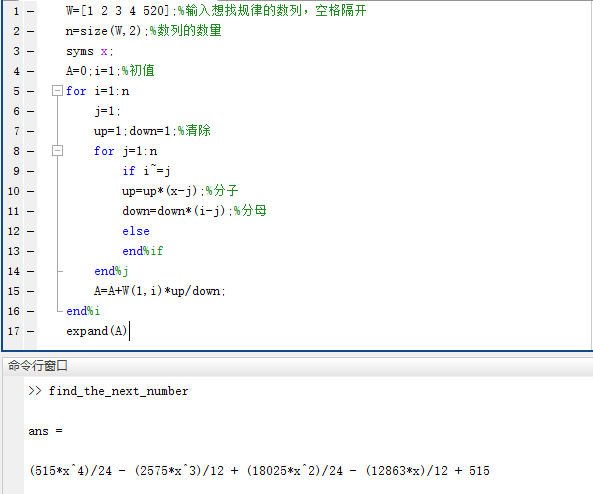Click the polynomial result starting (515*x^4)/24
Screen dimensions: 593x494
[x=259, y=471]
